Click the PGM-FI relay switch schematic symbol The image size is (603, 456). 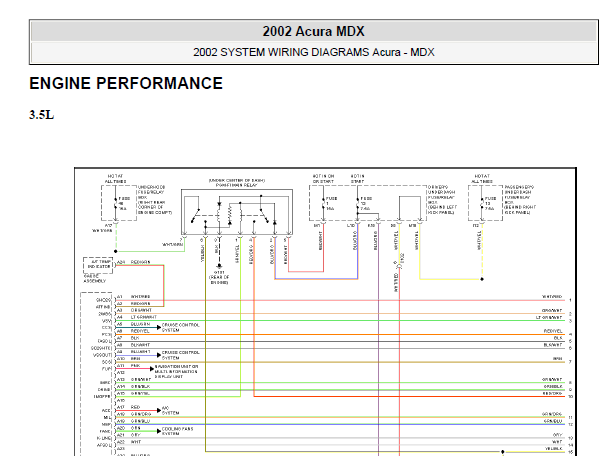click(237, 211)
